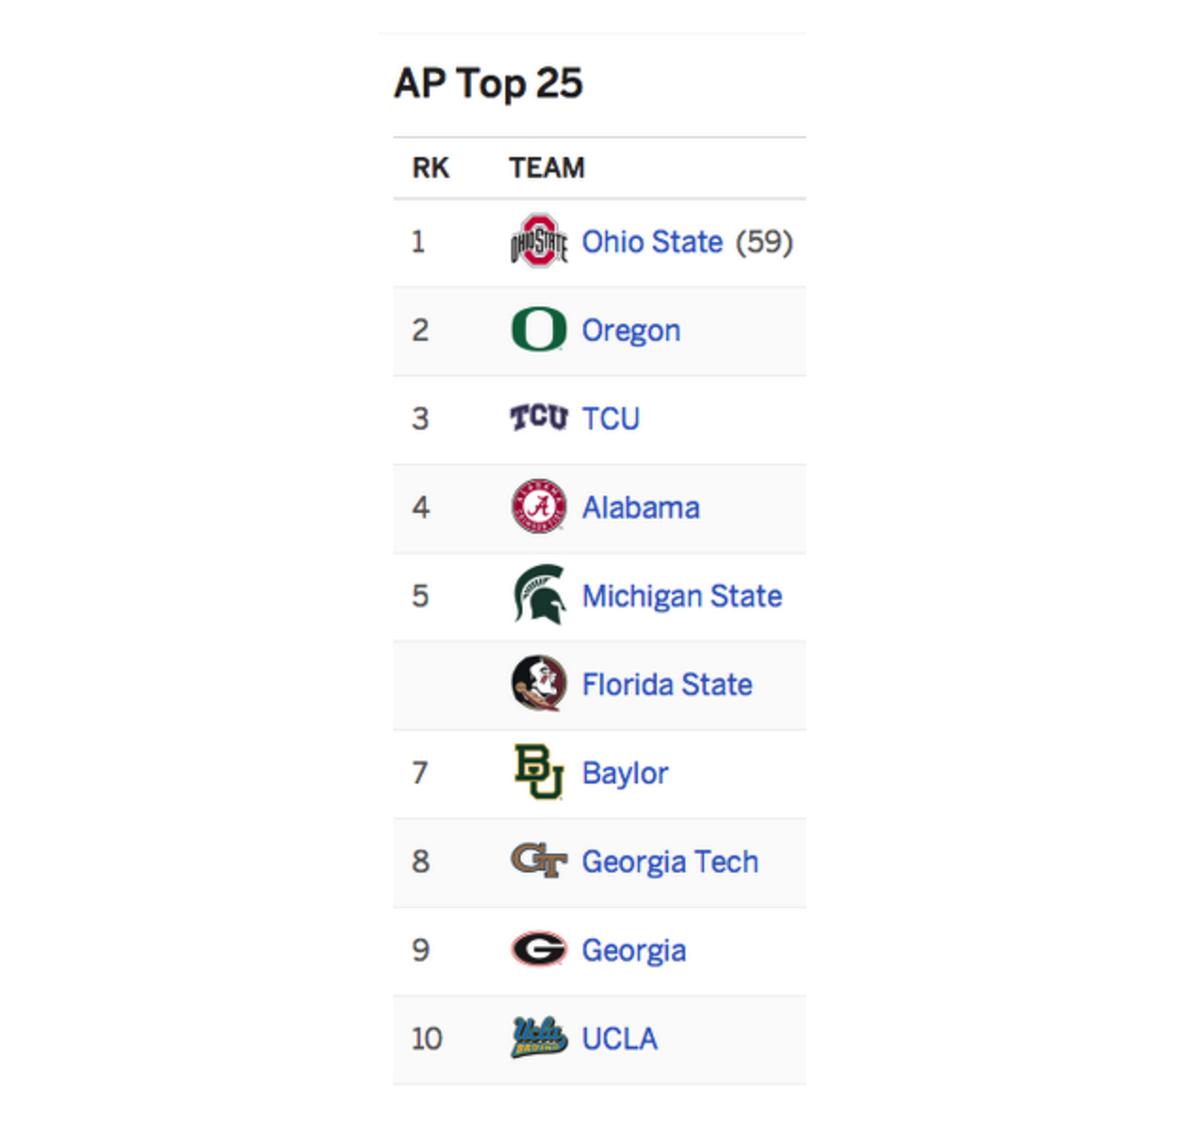Image resolution: width=1200 pixels, height=1128 pixels.
Task: Click the Ohio State Buckeyes logo
Action: point(538,241)
